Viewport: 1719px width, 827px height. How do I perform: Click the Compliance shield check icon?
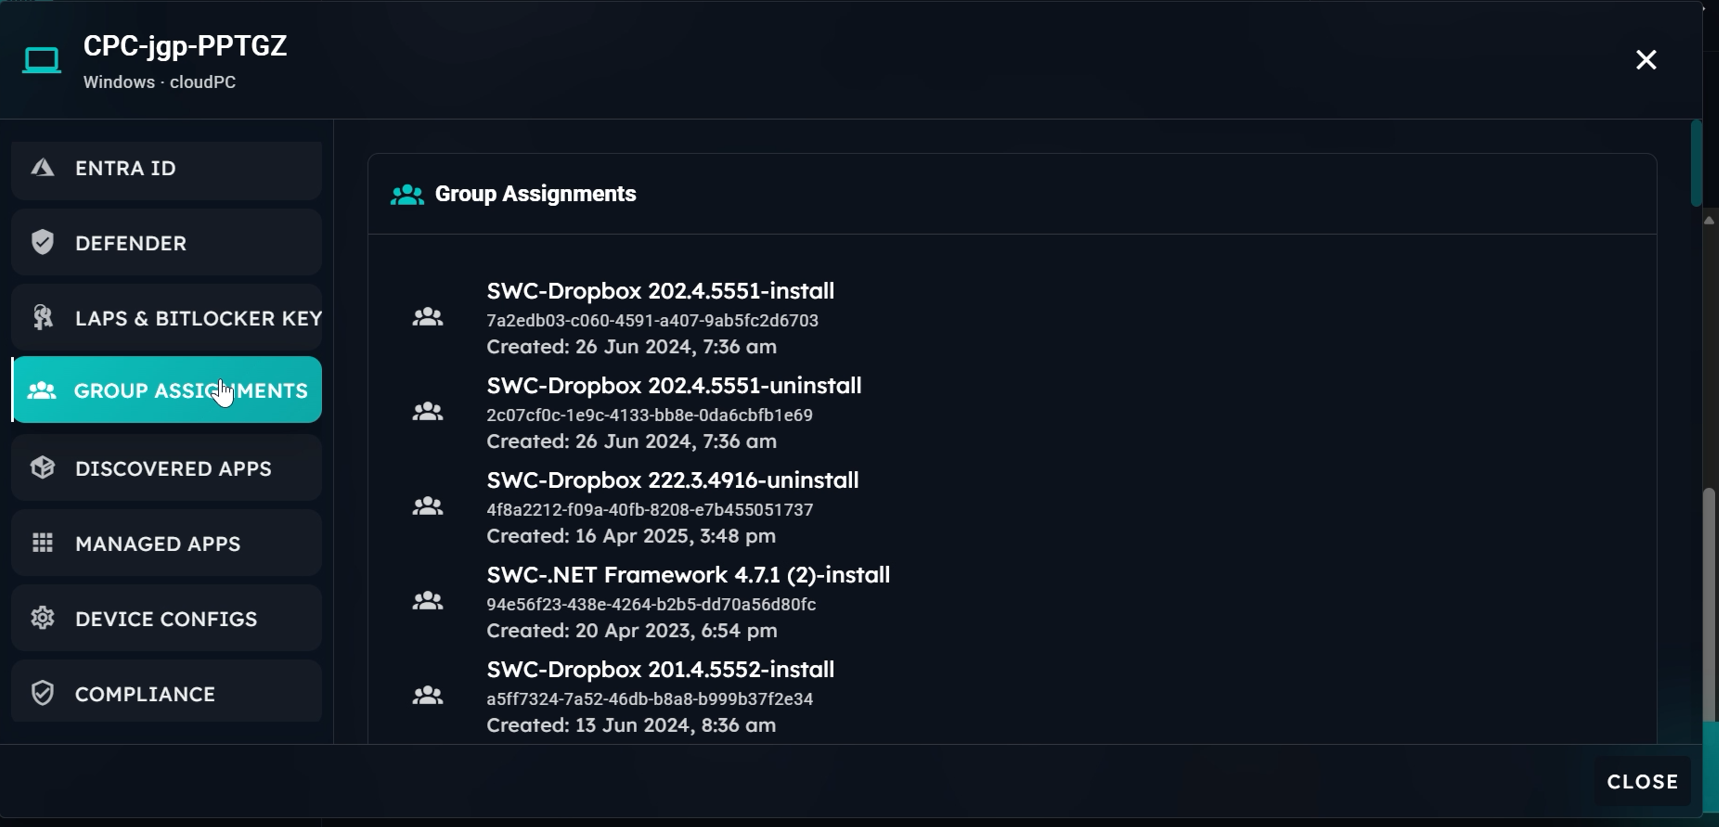click(42, 693)
